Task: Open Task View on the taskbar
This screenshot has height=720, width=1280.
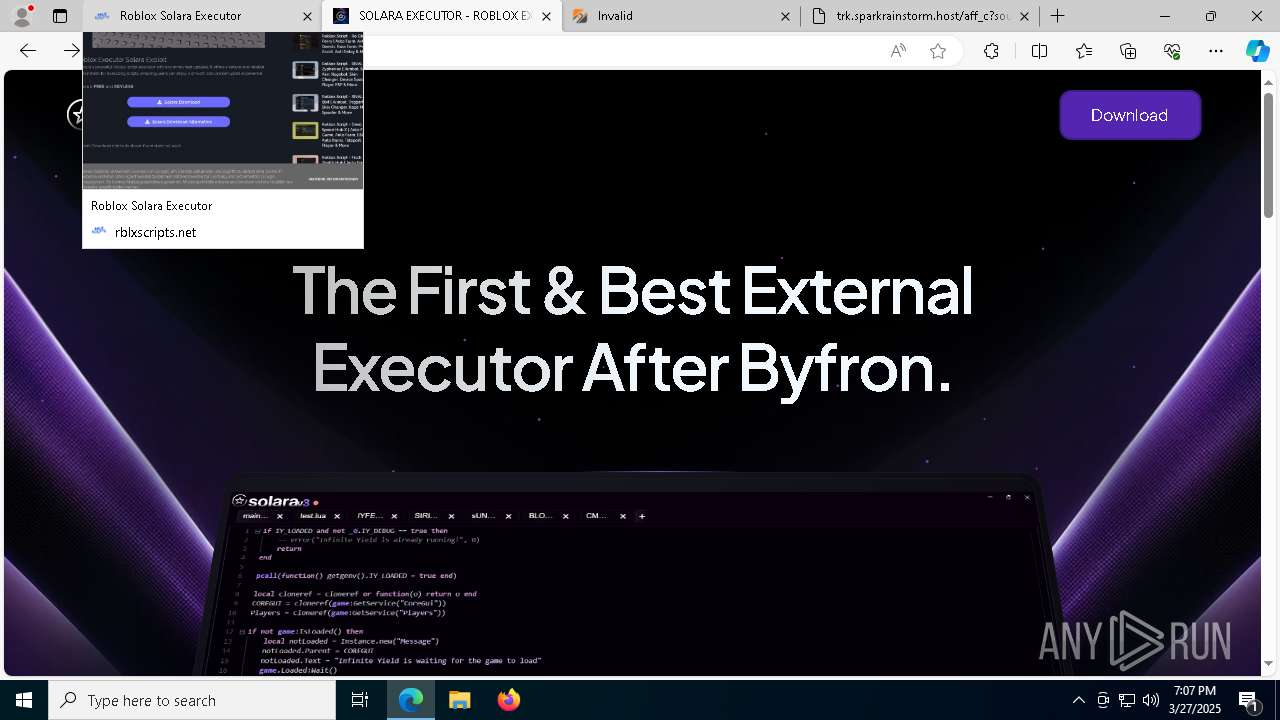Action: click(x=361, y=700)
